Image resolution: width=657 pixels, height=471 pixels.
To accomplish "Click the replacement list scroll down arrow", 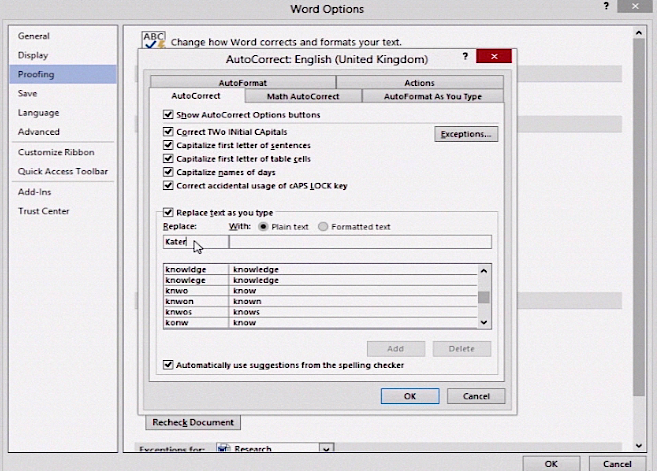I will point(484,322).
